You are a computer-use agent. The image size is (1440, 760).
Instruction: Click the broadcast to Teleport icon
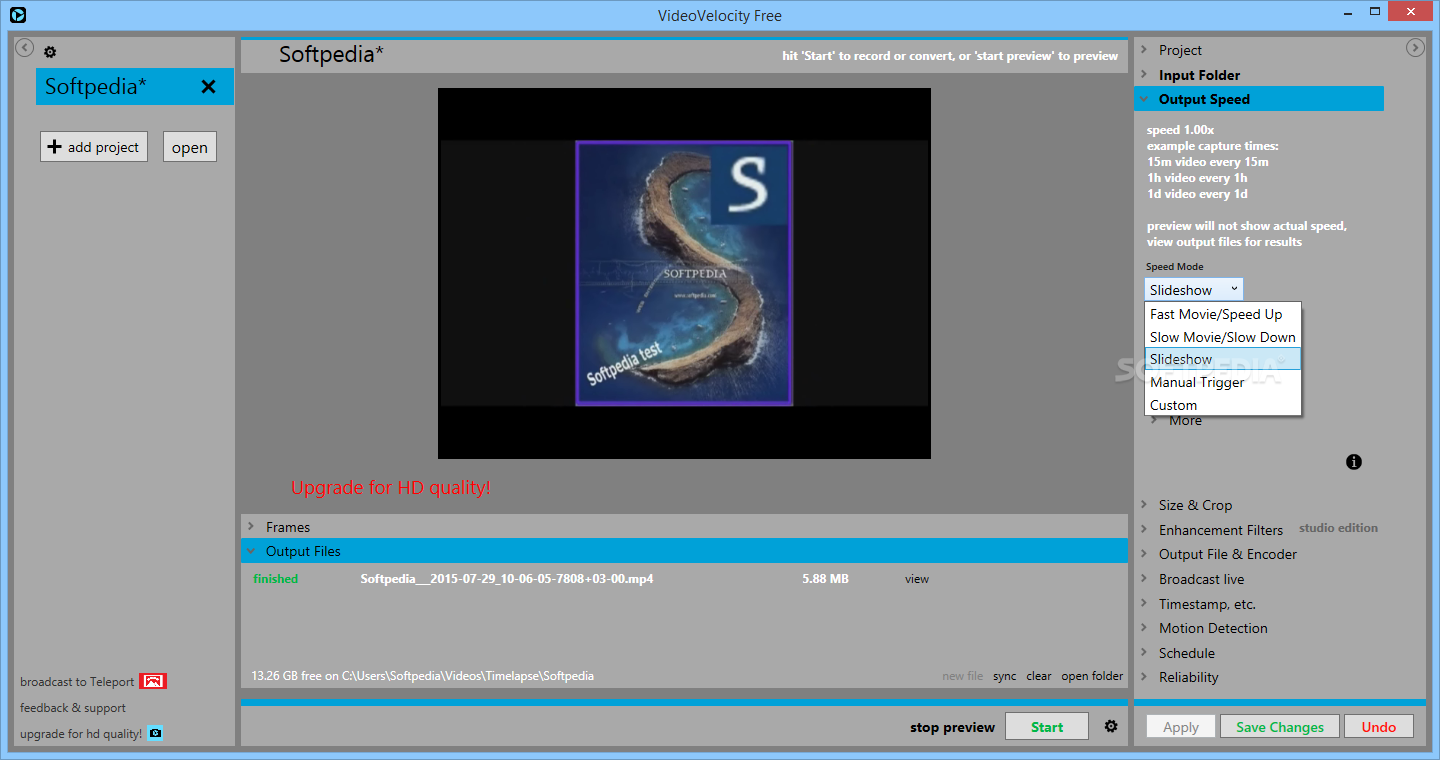[153, 682]
